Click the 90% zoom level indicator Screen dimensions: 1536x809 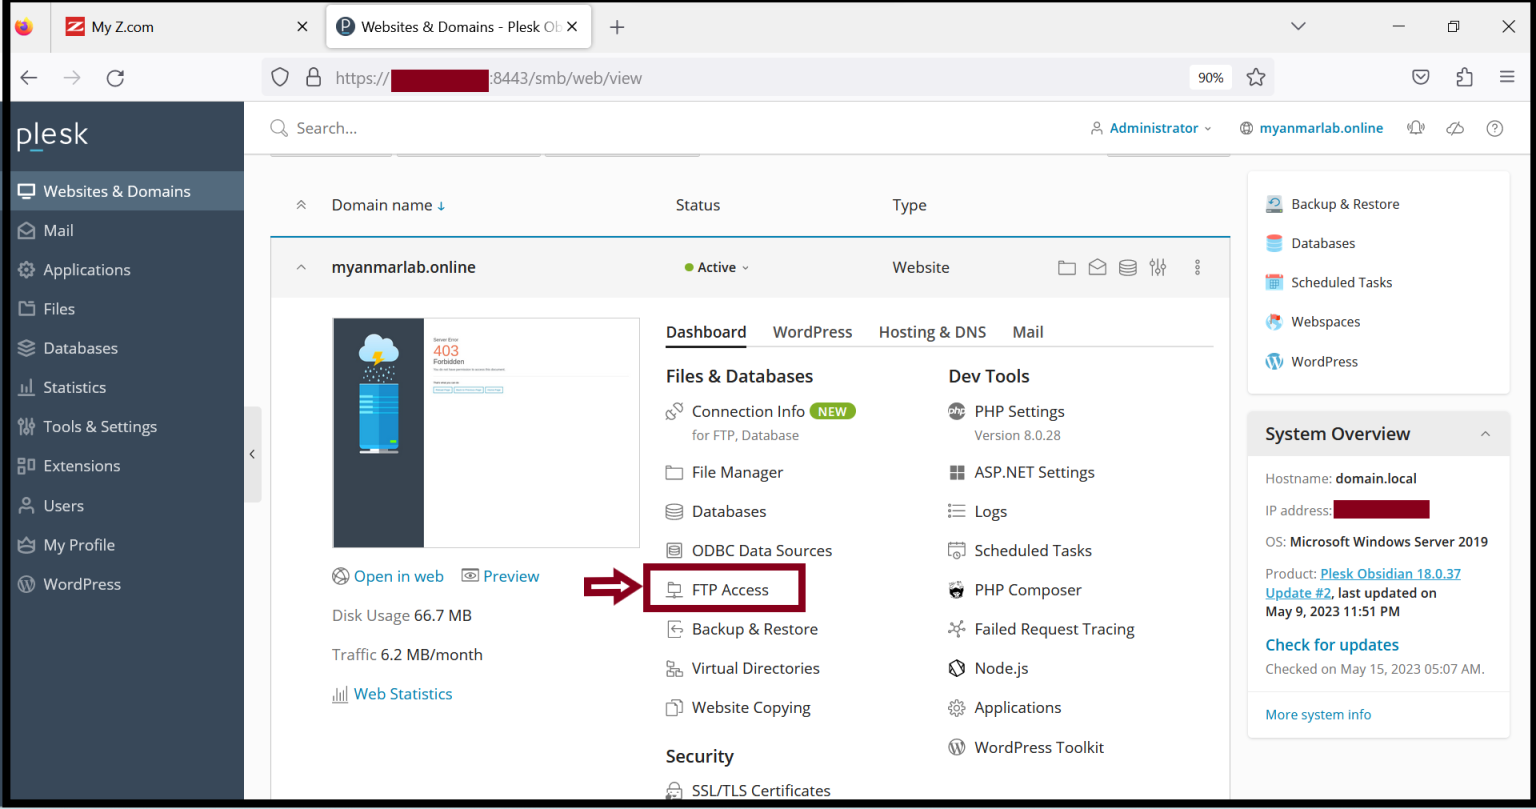pos(1210,77)
